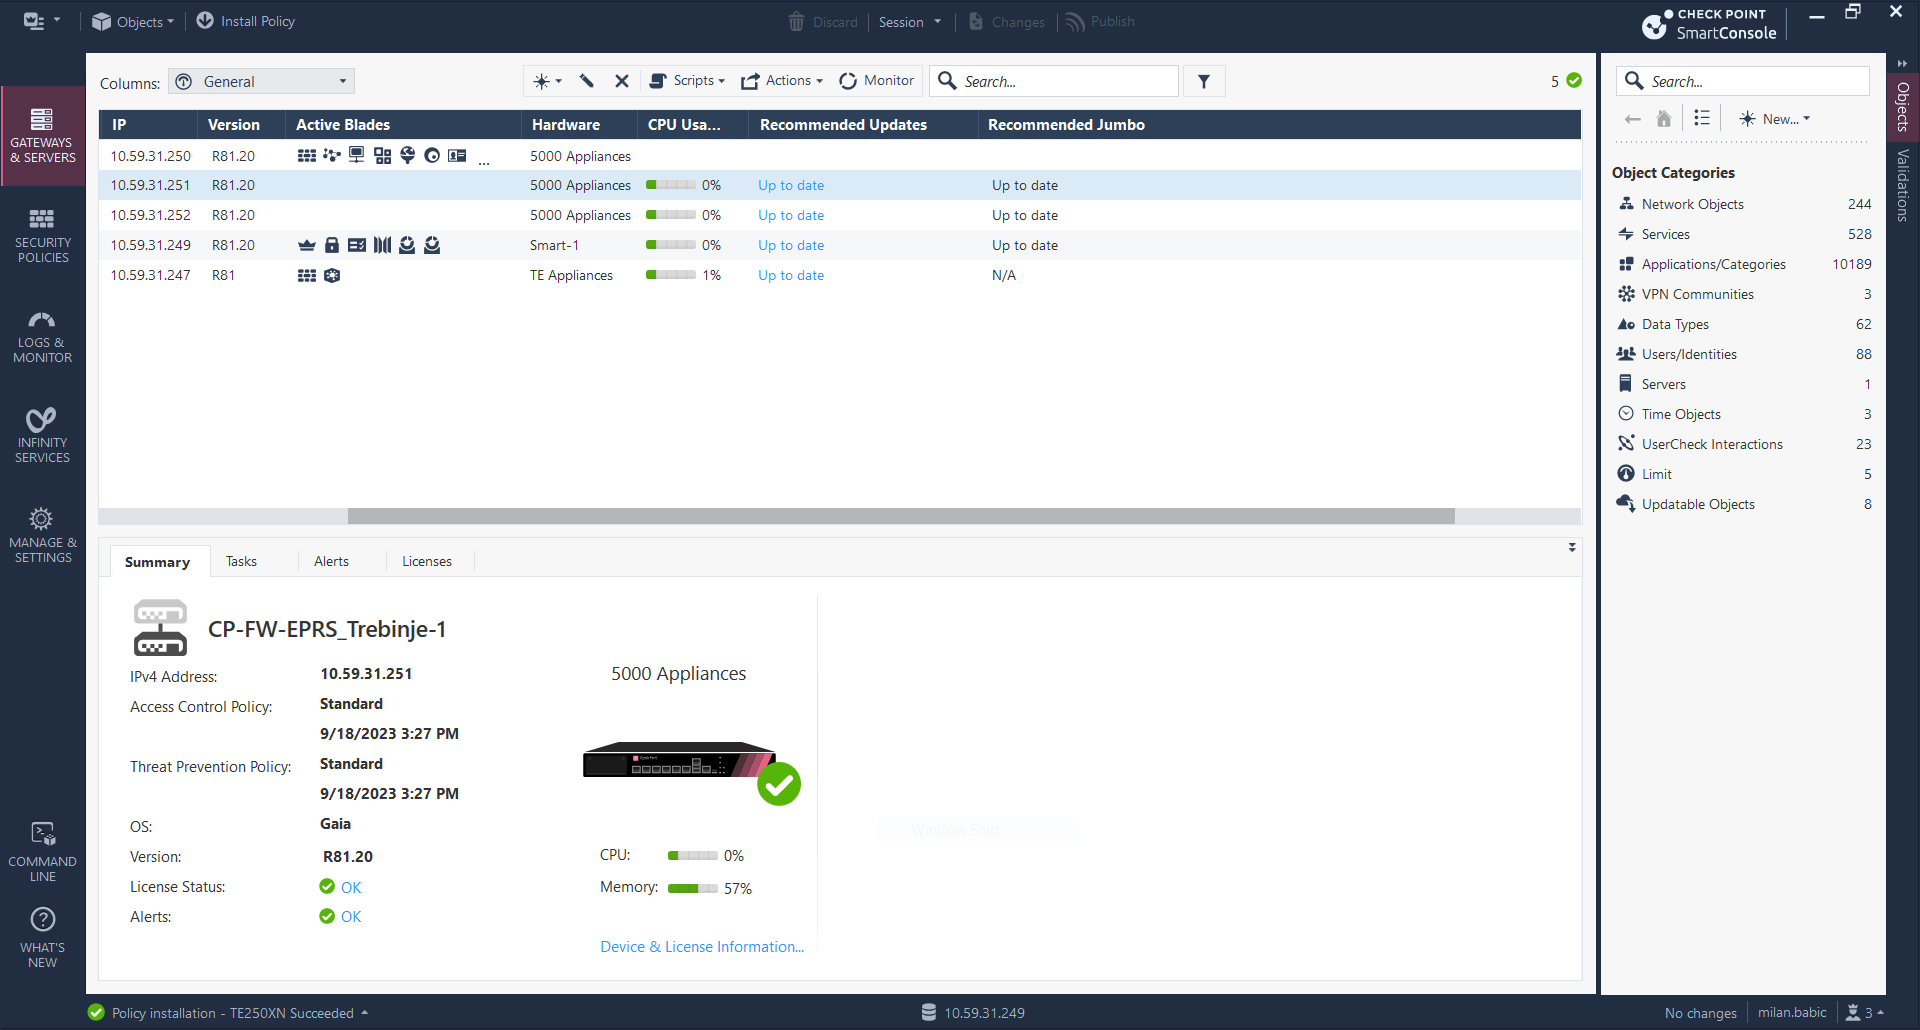Select the 10.59.31.250 gateway row
The height and width of the screenshot is (1030, 1920).
[840, 156]
